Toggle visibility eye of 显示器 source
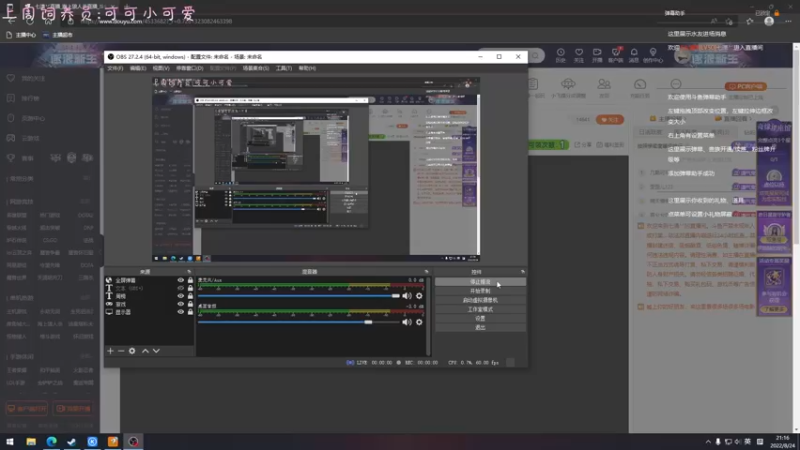The width and height of the screenshot is (800, 450). pos(181,312)
